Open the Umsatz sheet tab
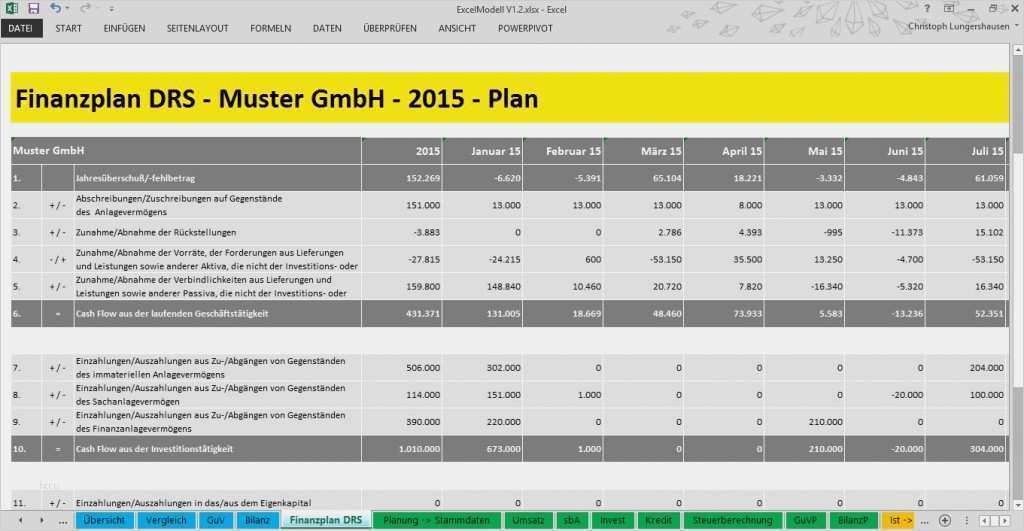This screenshot has width=1024, height=531. (528, 521)
